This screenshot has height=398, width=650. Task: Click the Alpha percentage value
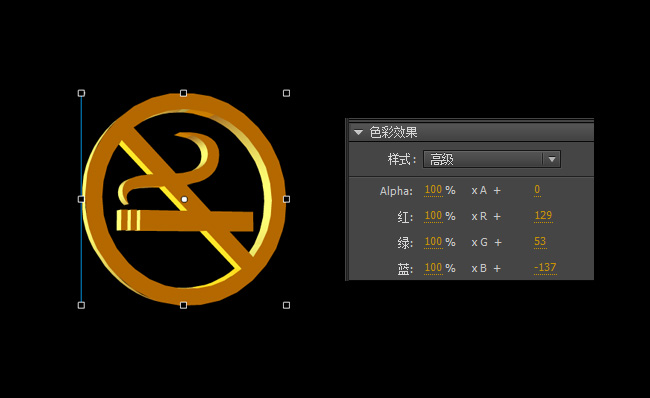click(433, 190)
